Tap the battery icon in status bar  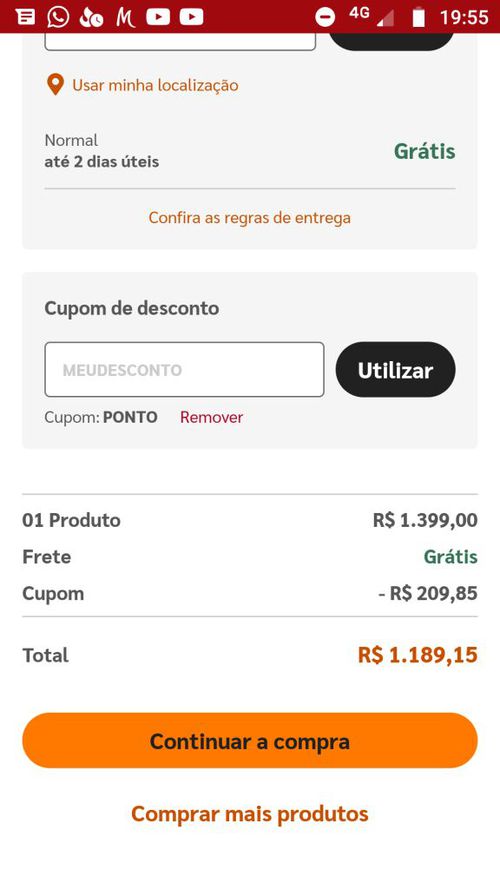click(418, 17)
